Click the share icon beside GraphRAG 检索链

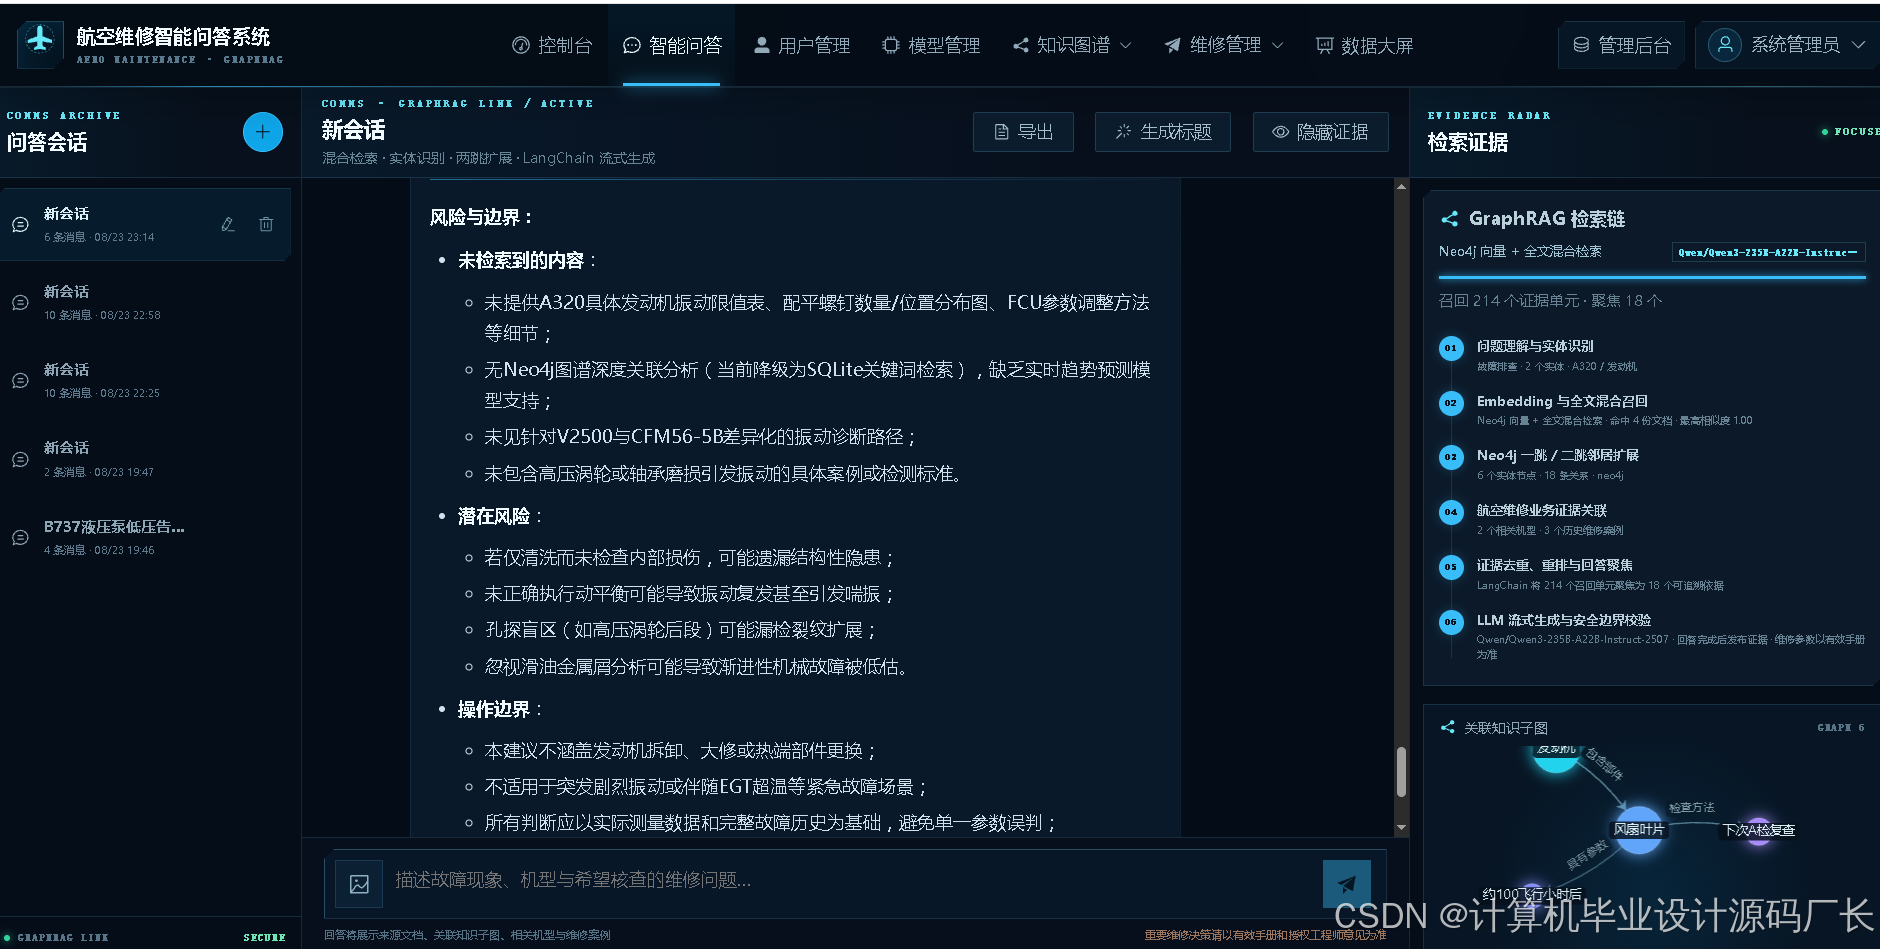(1449, 219)
